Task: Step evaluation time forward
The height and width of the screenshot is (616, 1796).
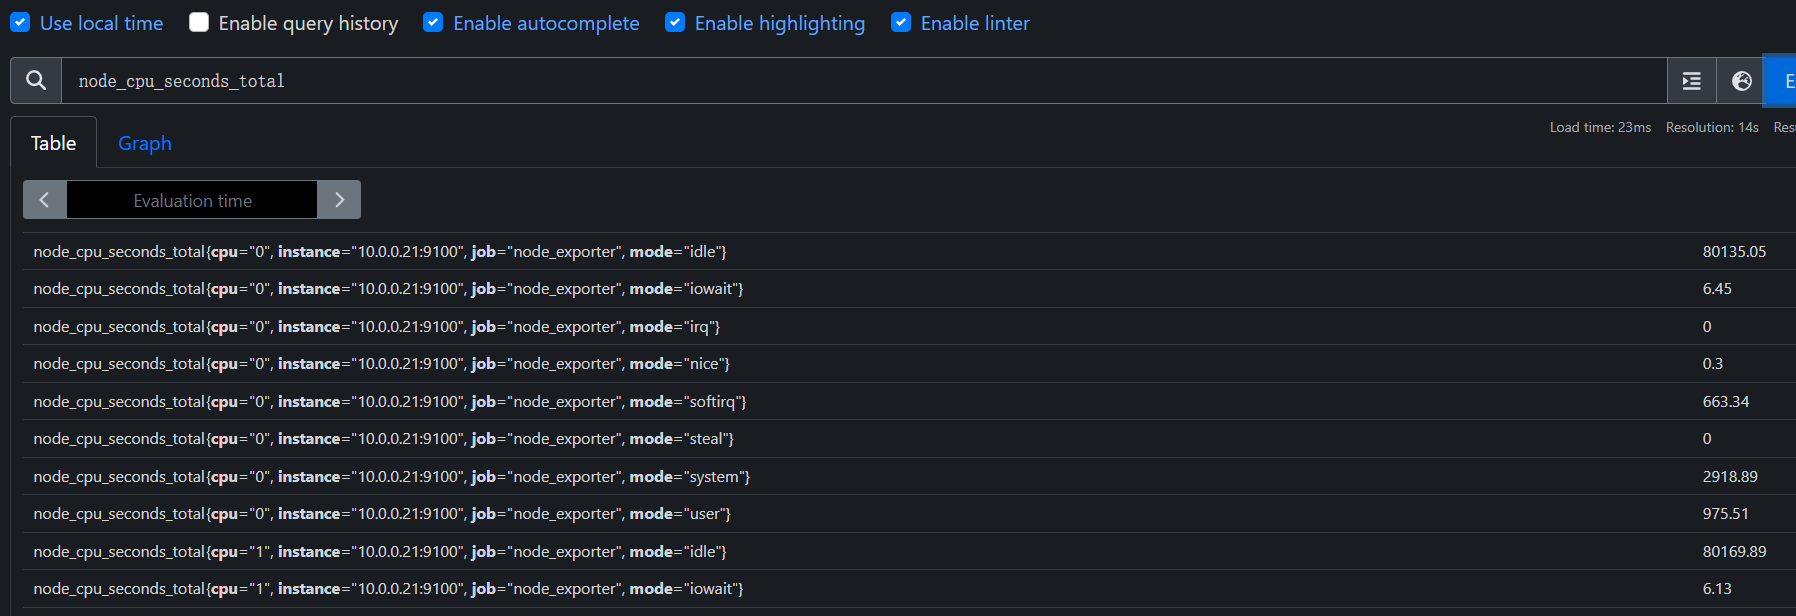Action: pyautogui.click(x=339, y=200)
